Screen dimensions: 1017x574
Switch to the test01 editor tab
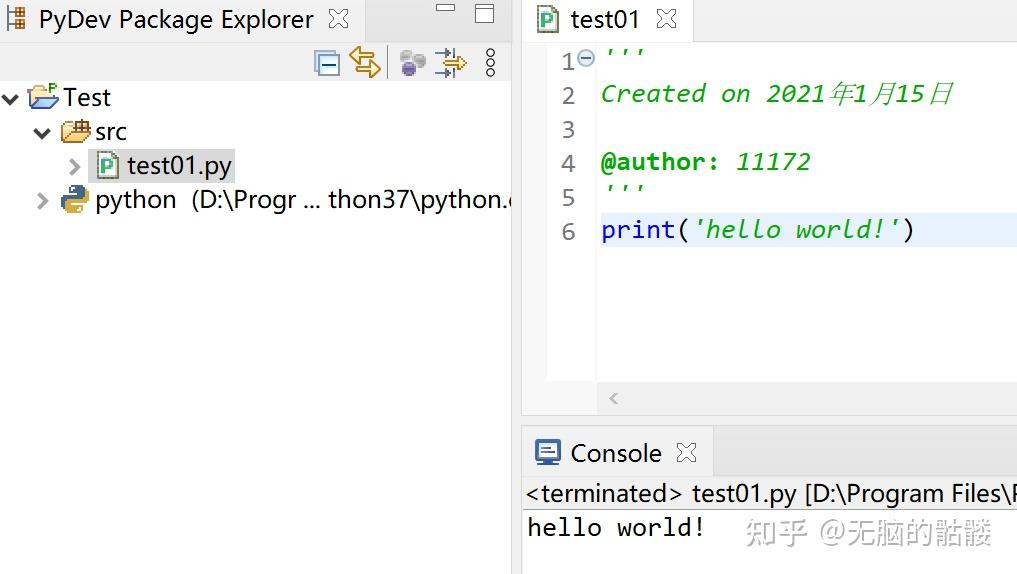point(604,19)
